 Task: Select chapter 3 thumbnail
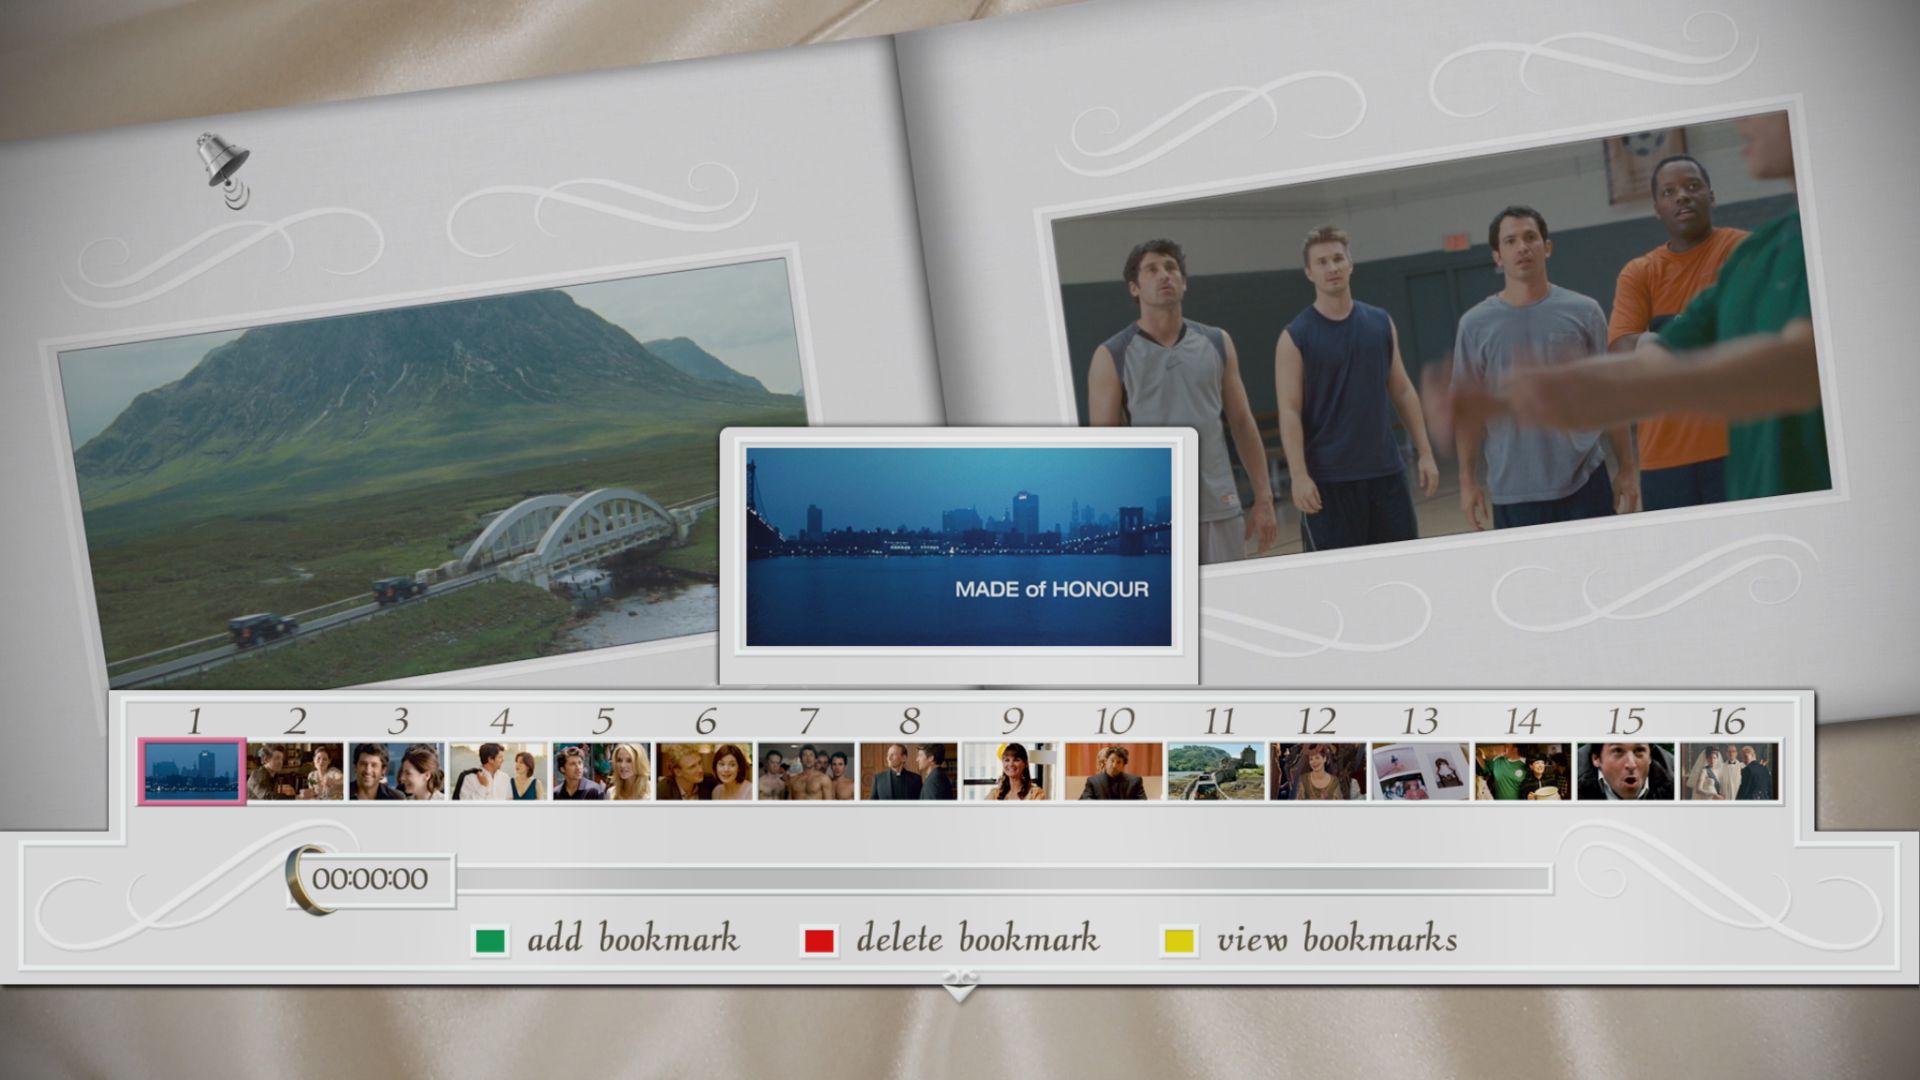397,771
